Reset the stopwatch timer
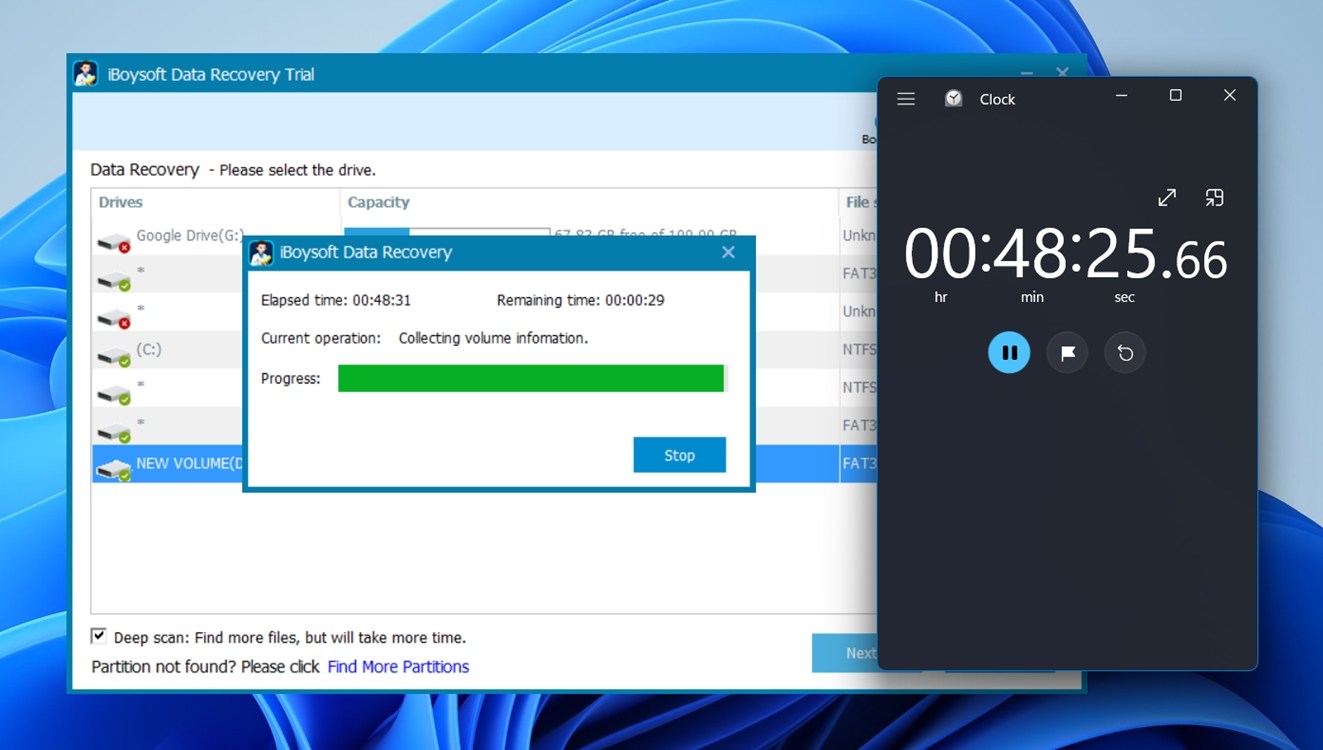 click(x=1125, y=352)
